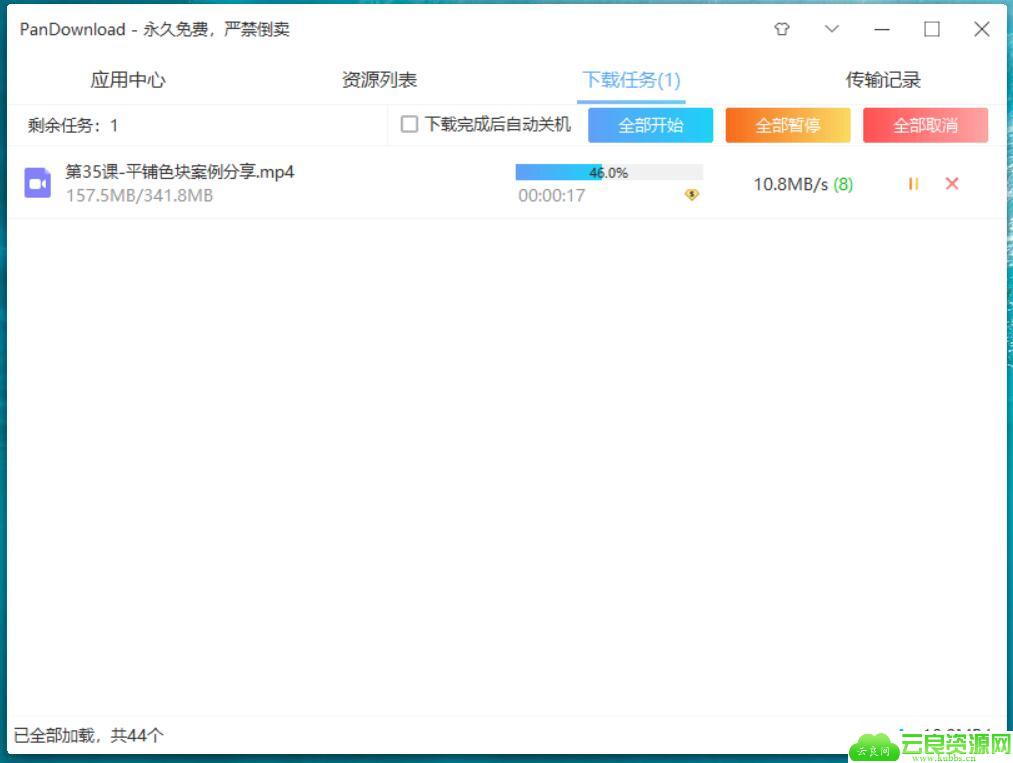
Task: Select the file name 第35课-平铺色块案例分享.mp4
Action: (180, 172)
